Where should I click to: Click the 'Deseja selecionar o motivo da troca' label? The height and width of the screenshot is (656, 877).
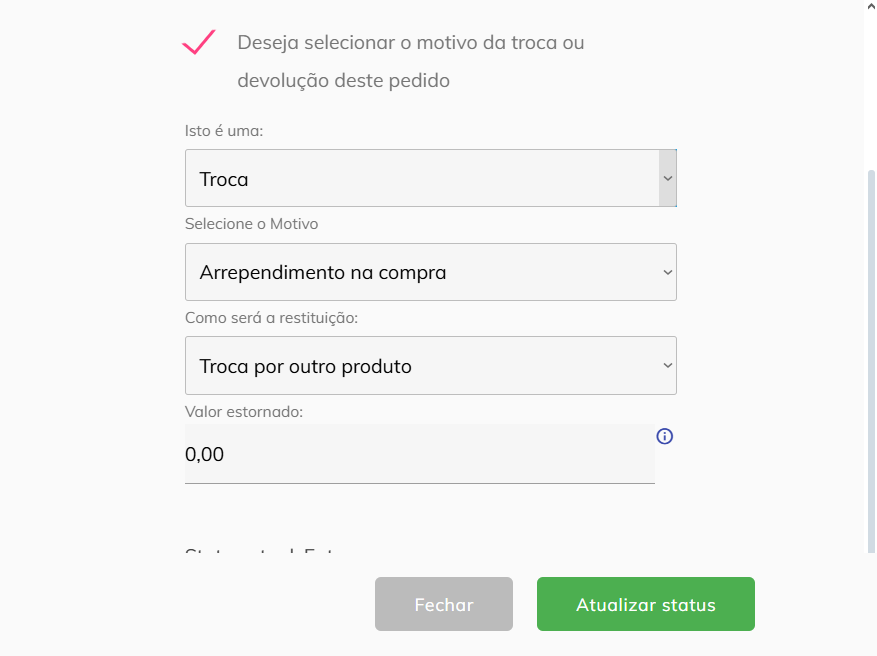click(x=411, y=62)
